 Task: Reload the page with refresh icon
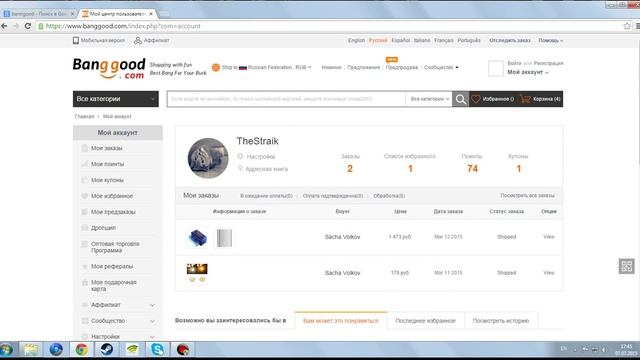(x=28, y=26)
